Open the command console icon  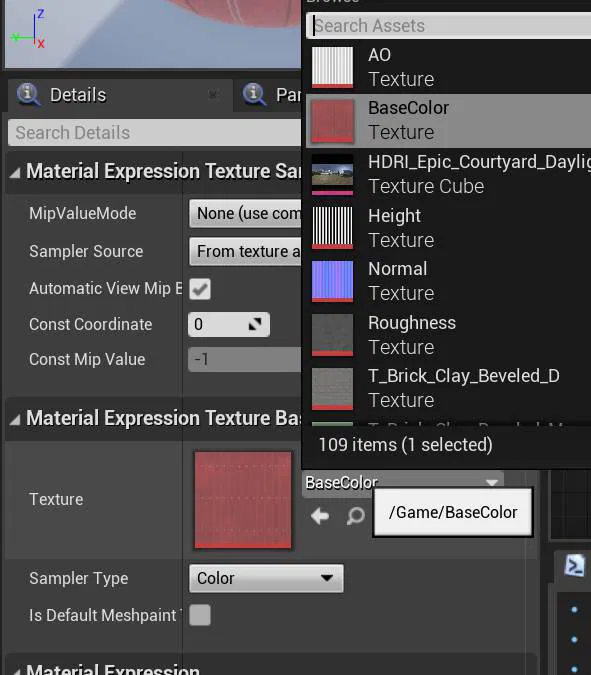click(x=575, y=566)
